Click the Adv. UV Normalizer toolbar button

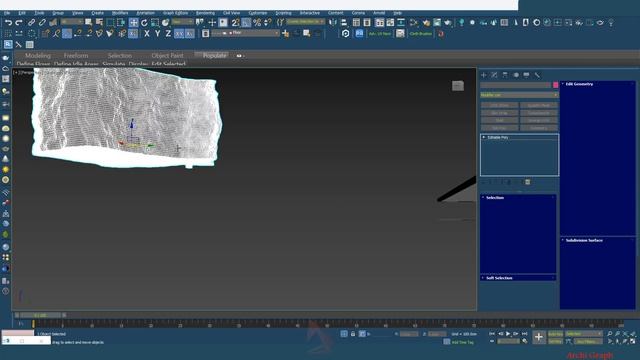pos(380,34)
